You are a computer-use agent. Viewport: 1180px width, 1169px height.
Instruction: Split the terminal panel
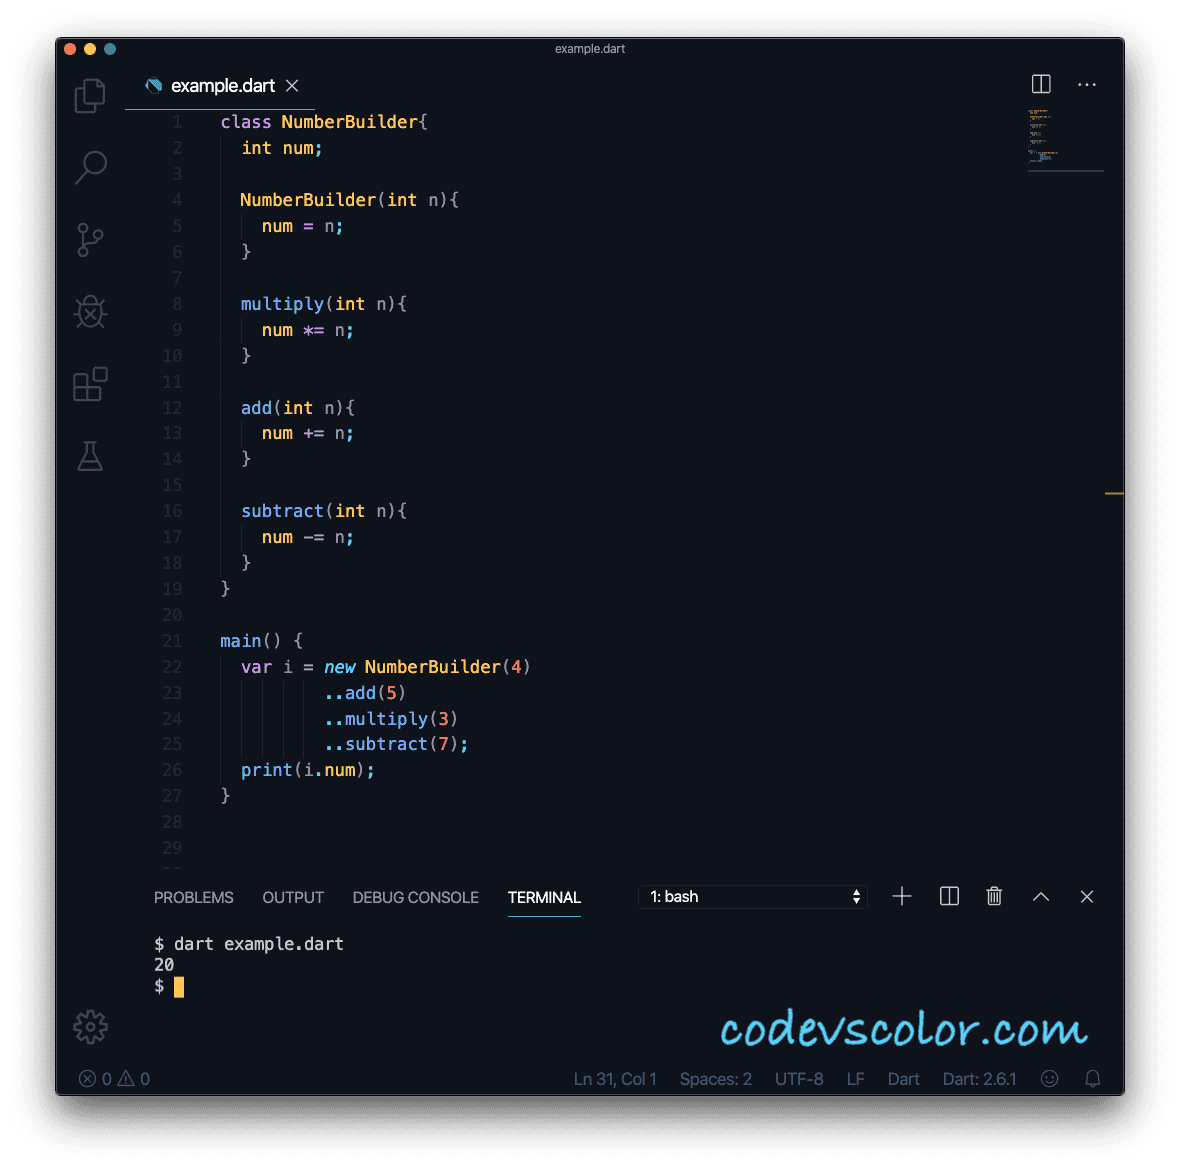(949, 897)
